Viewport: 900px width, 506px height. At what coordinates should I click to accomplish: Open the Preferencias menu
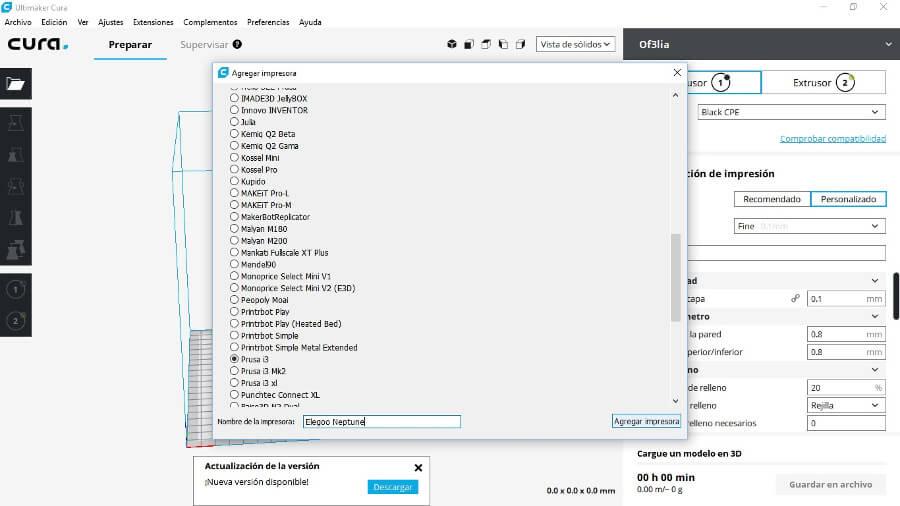coord(268,22)
